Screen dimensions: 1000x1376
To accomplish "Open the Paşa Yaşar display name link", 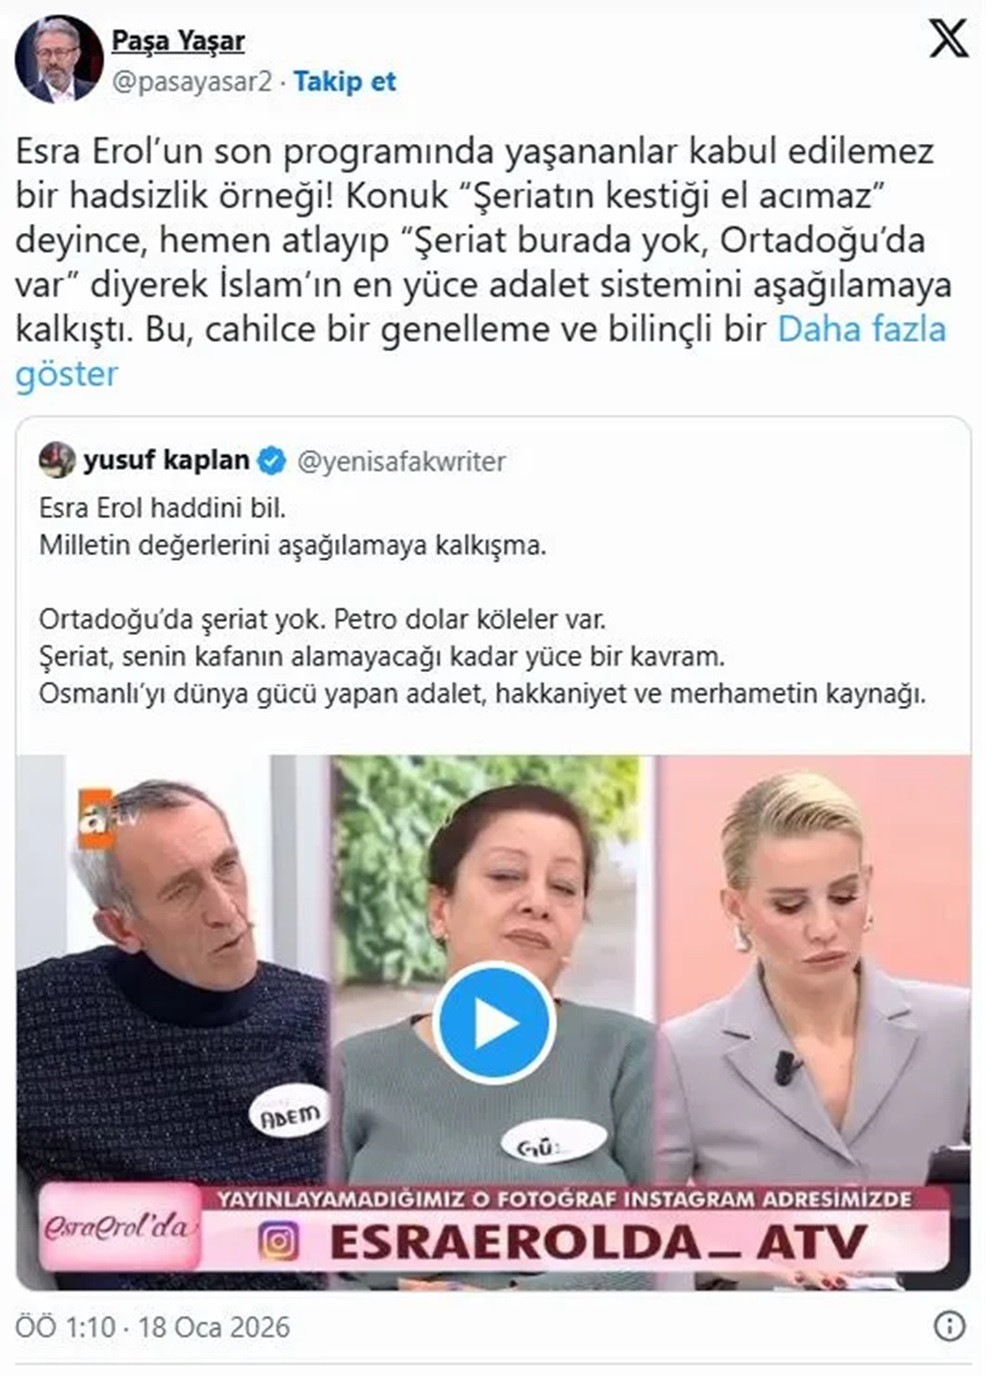I will (178, 41).
